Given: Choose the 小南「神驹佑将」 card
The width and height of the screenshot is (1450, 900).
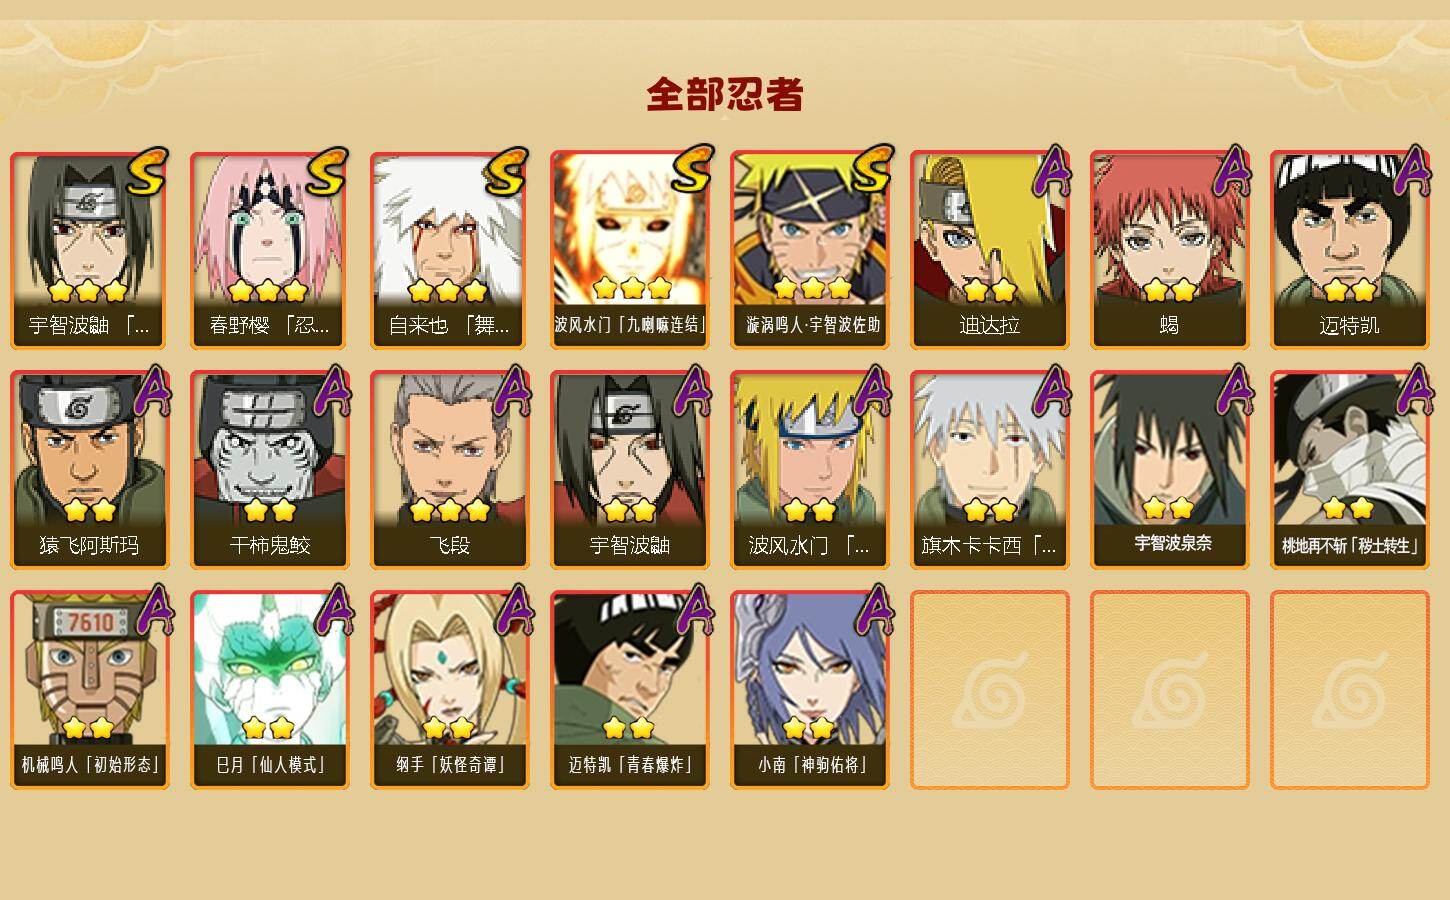Looking at the screenshot, I should point(809,690).
